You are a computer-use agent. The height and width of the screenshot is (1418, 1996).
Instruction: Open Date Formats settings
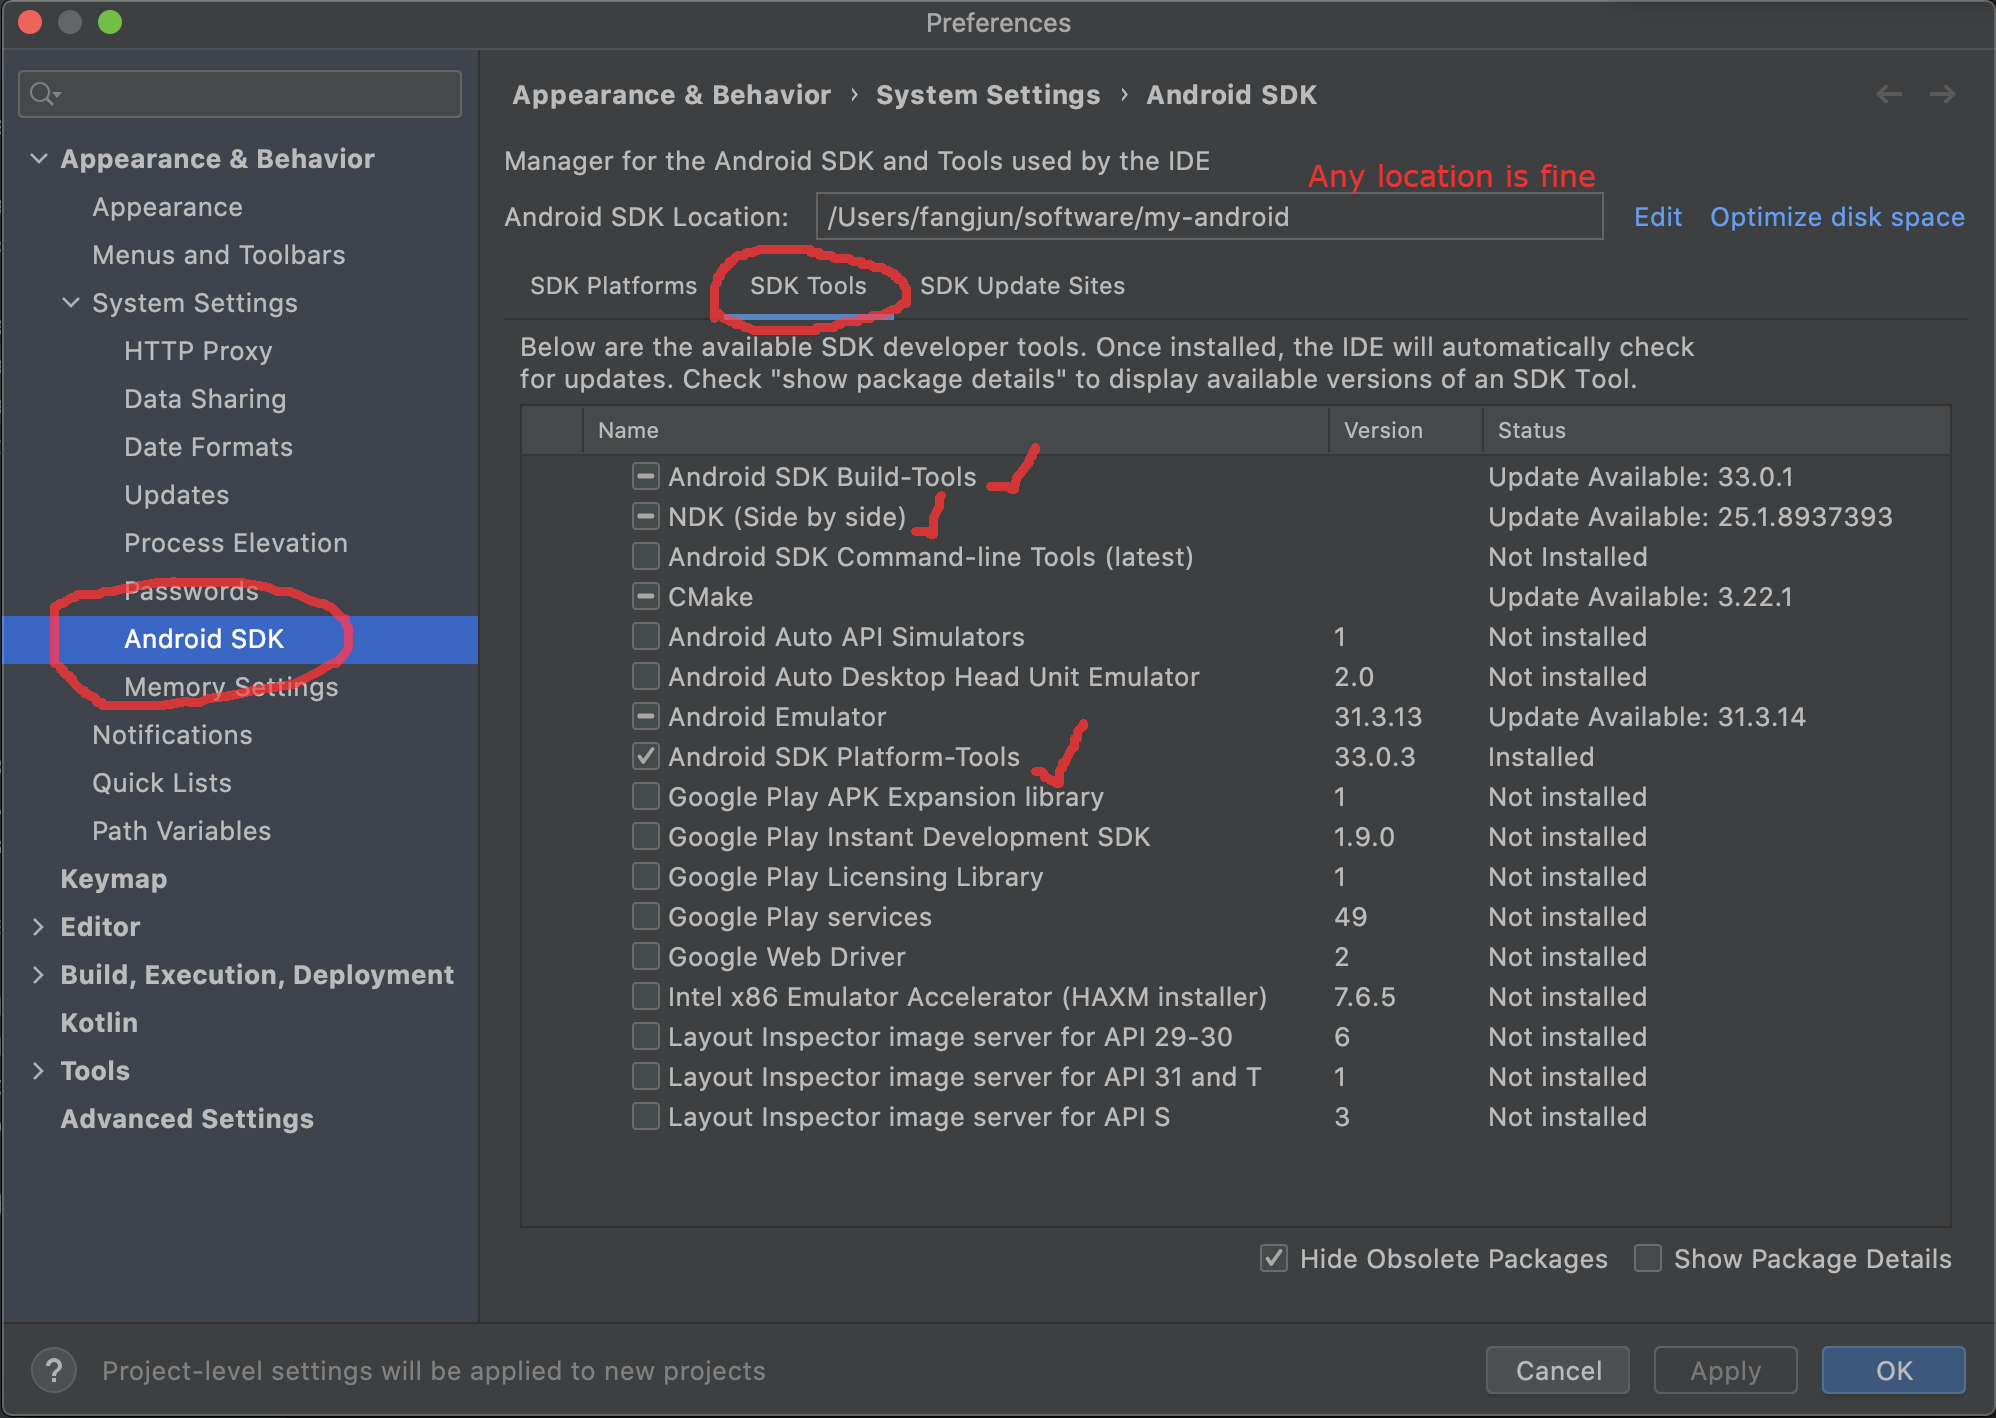point(208,447)
